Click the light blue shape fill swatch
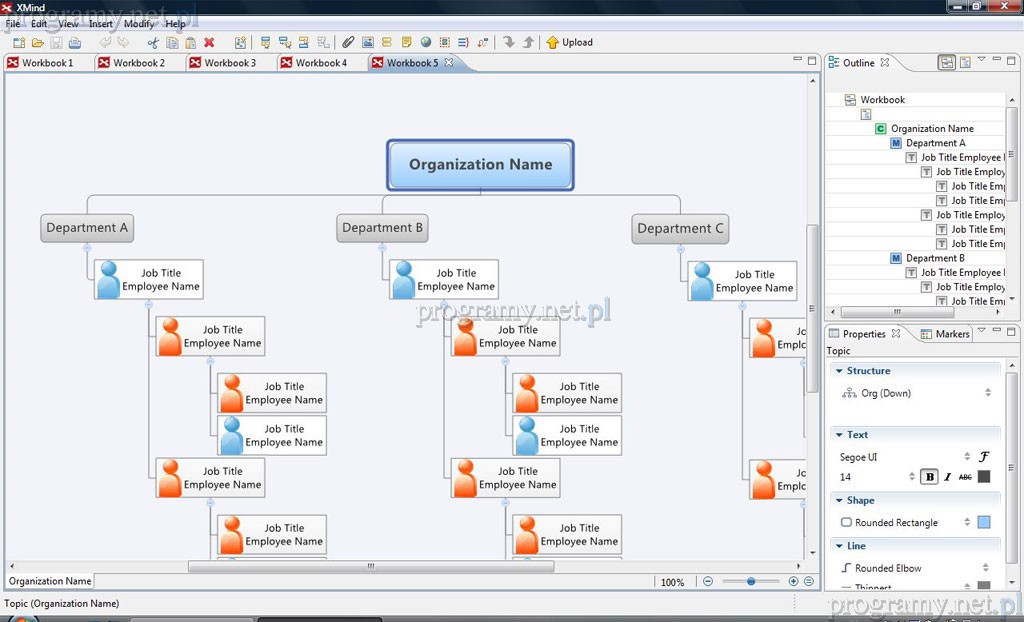 coord(984,522)
